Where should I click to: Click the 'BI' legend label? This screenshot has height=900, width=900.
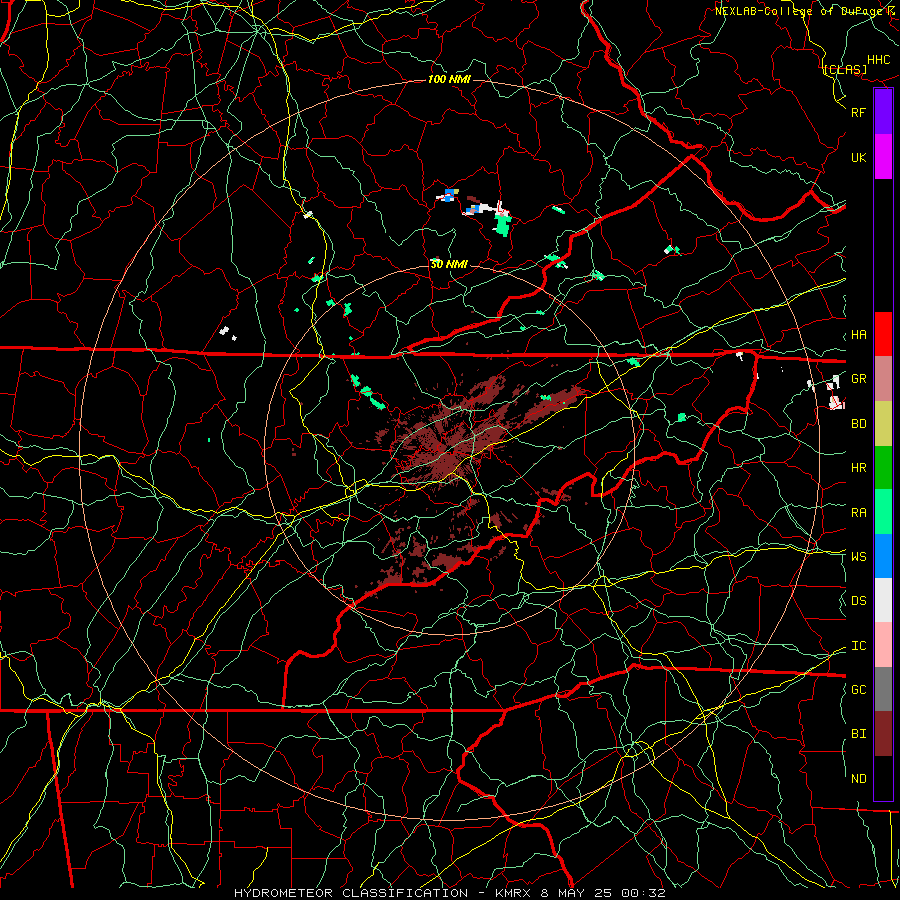pyautogui.click(x=858, y=734)
